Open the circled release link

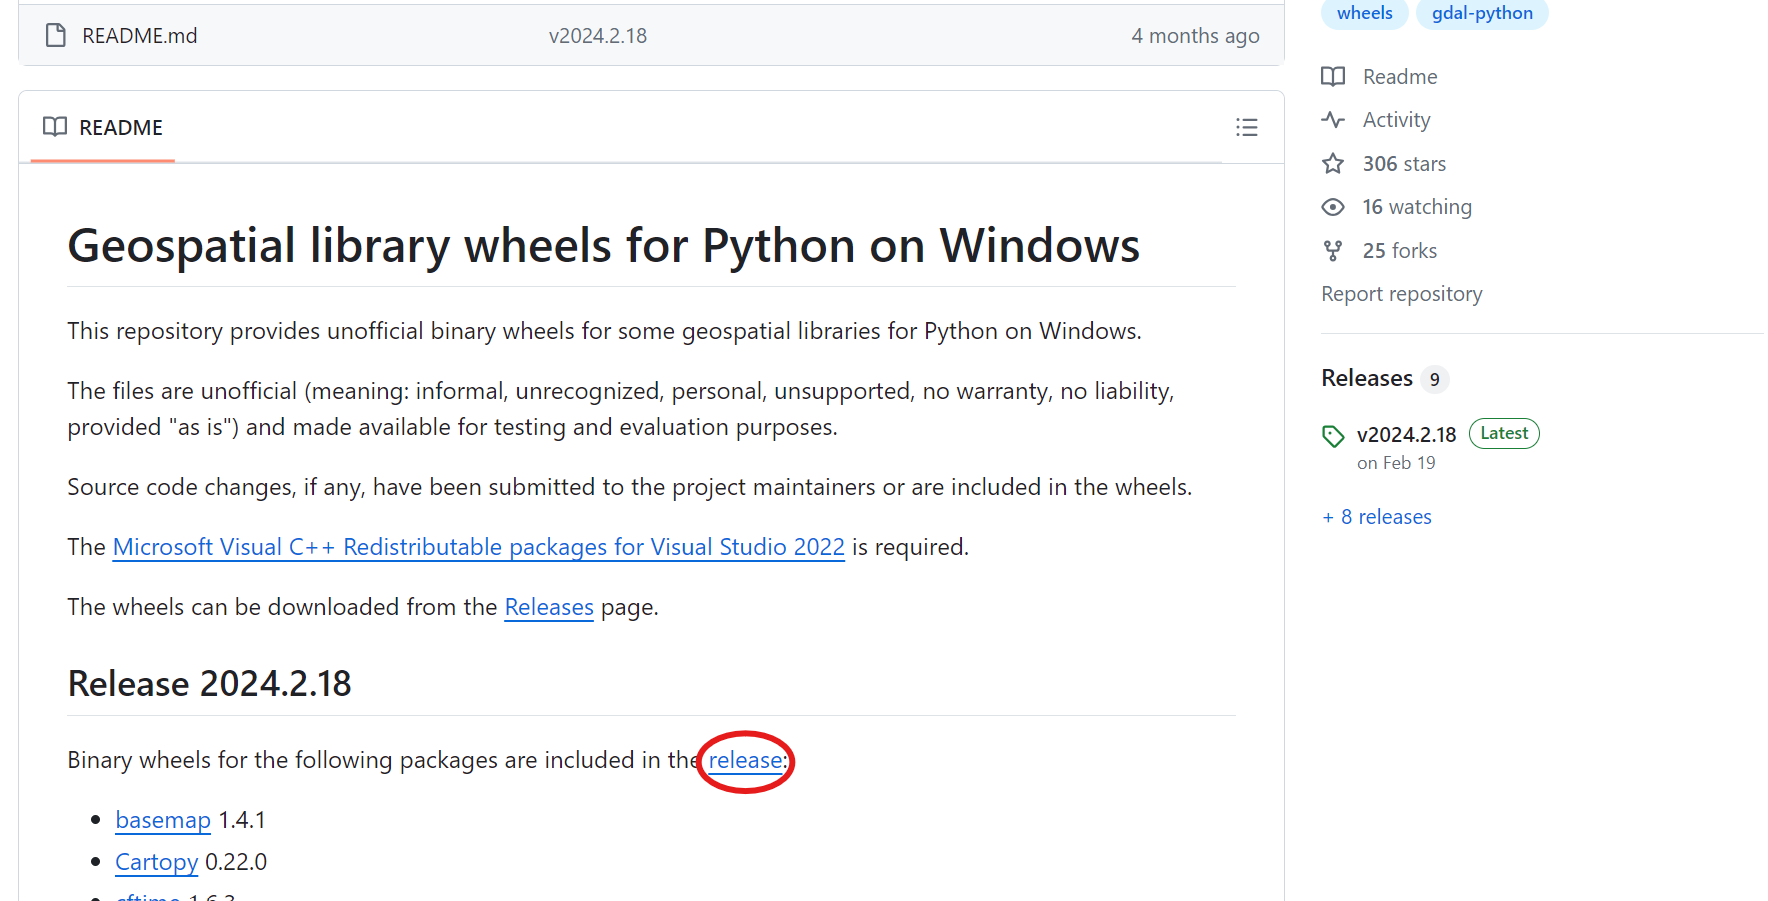(745, 760)
